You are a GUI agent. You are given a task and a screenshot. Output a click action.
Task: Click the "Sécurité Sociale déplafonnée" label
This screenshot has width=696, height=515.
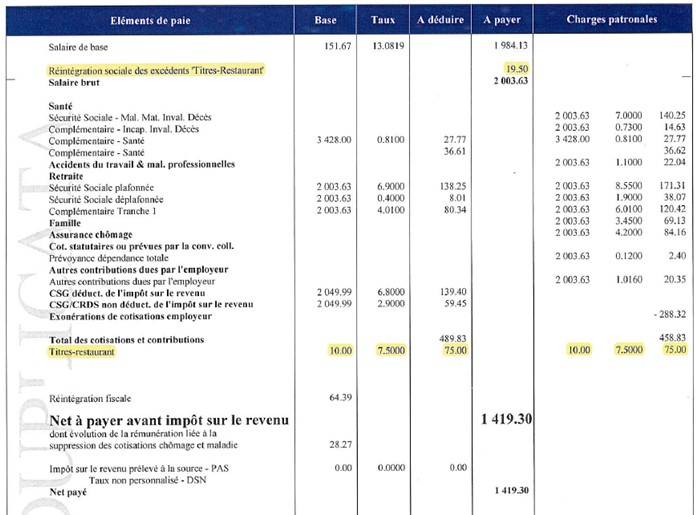[106, 199]
